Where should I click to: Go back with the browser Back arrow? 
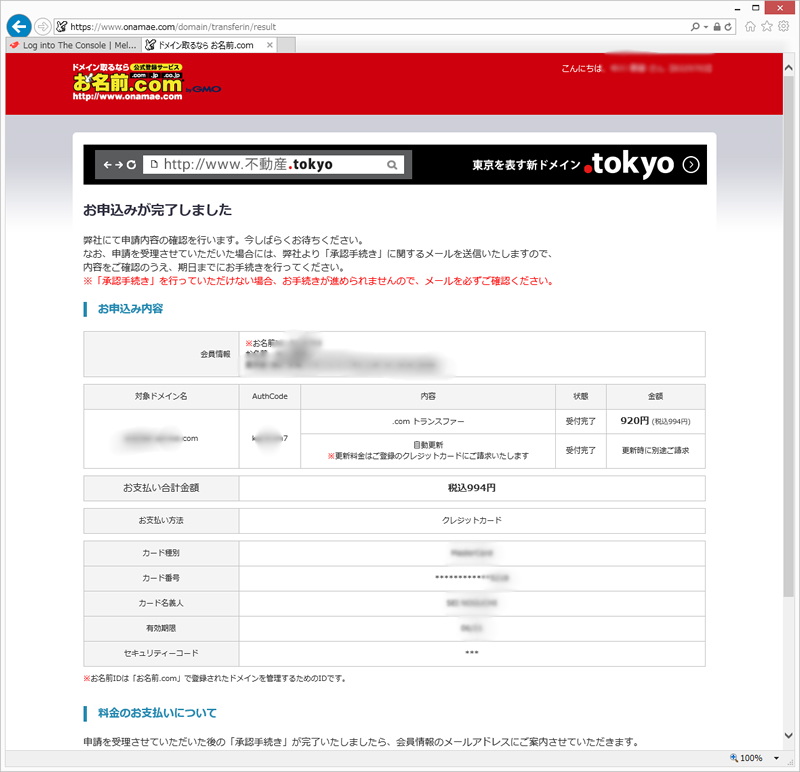(19, 26)
